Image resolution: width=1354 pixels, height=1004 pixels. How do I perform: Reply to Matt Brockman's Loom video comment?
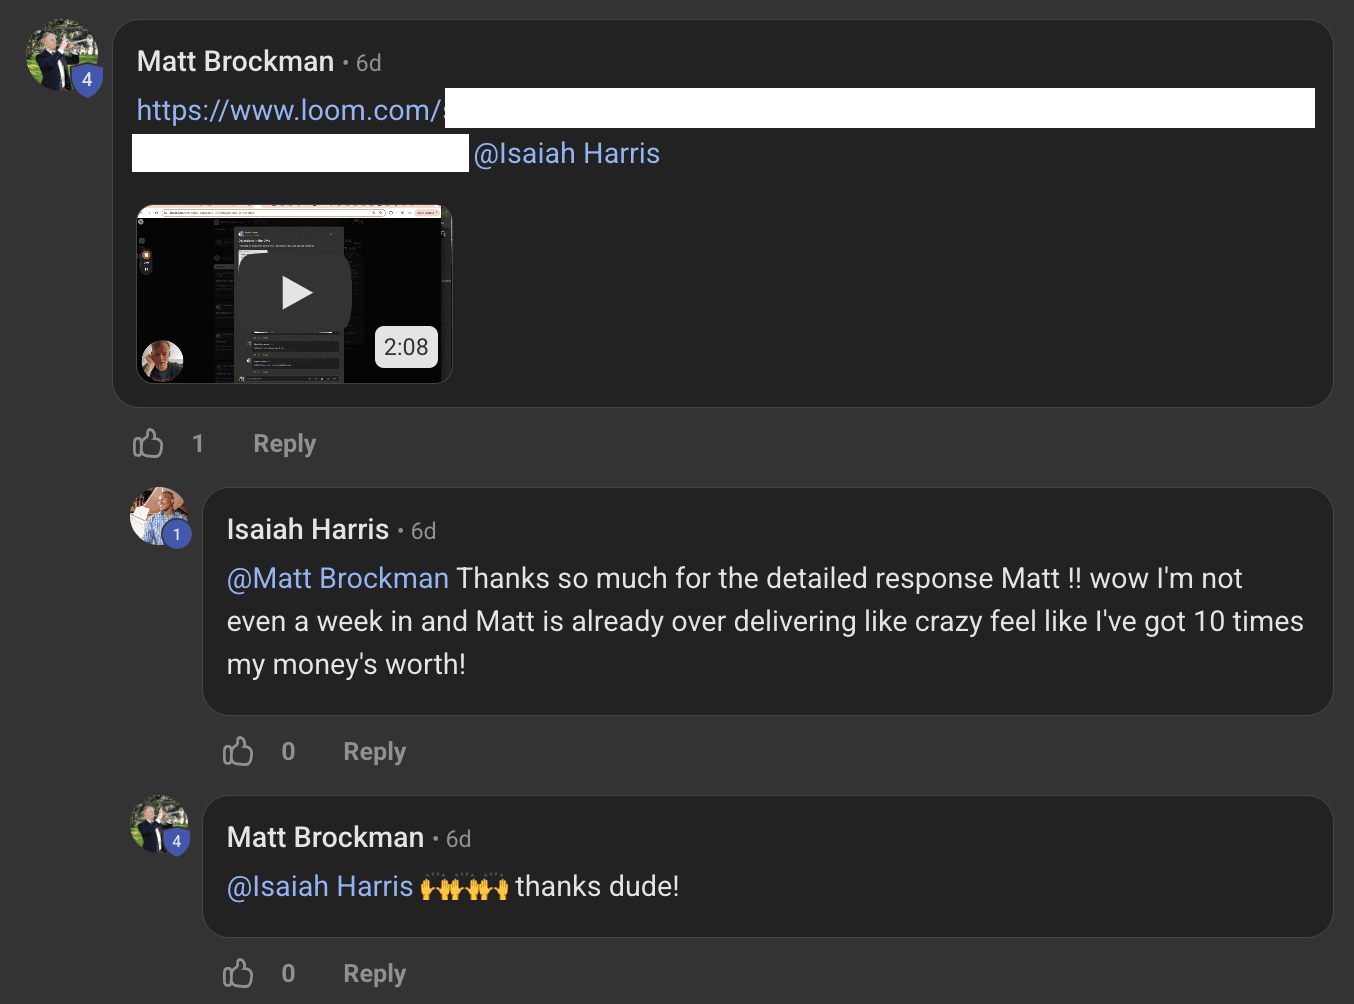coord(284,443)
